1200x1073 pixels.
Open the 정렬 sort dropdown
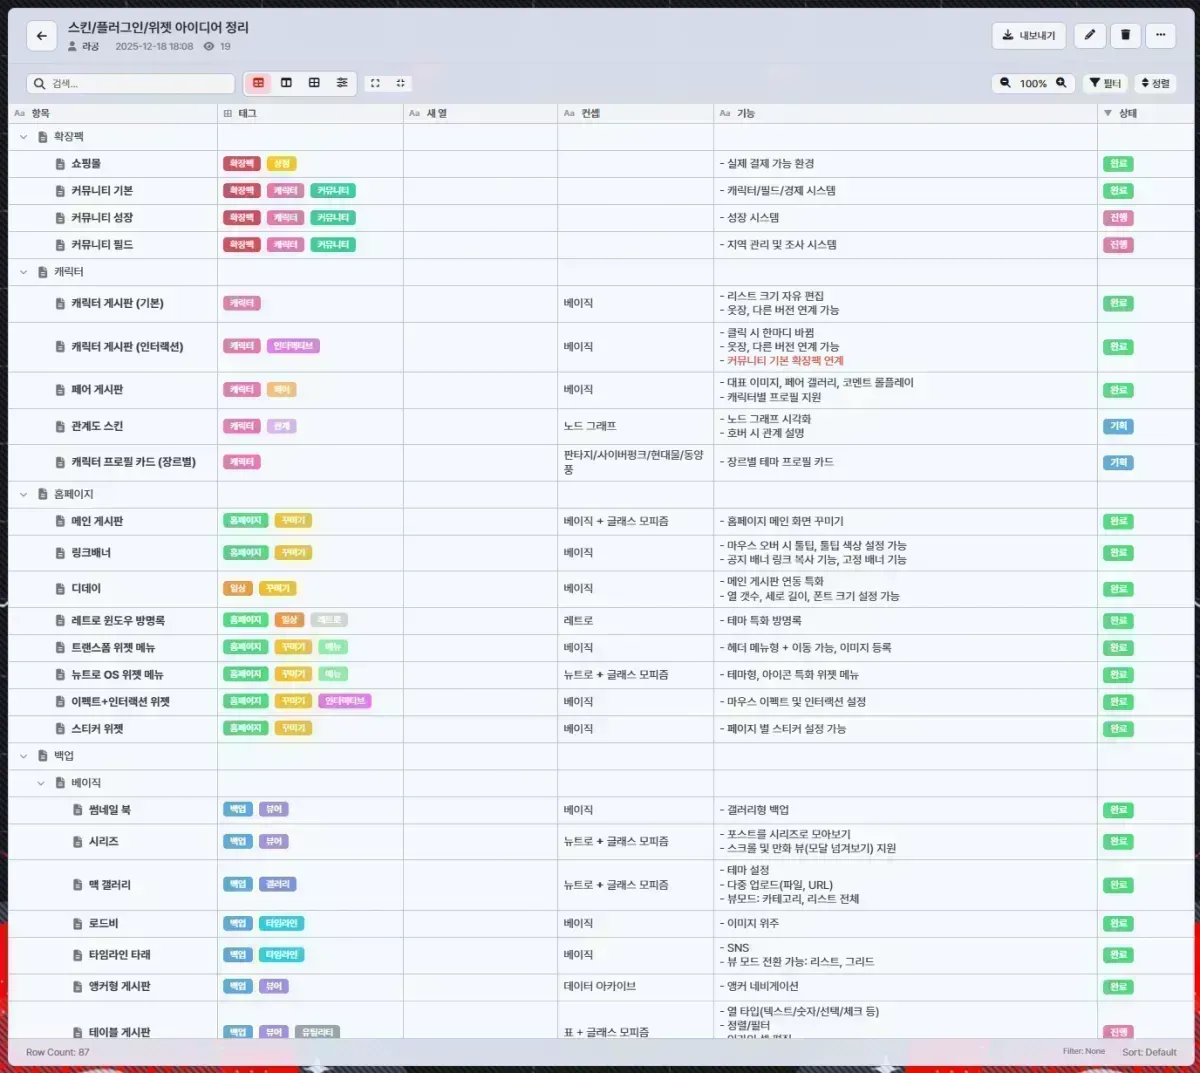pos(1155,83)
